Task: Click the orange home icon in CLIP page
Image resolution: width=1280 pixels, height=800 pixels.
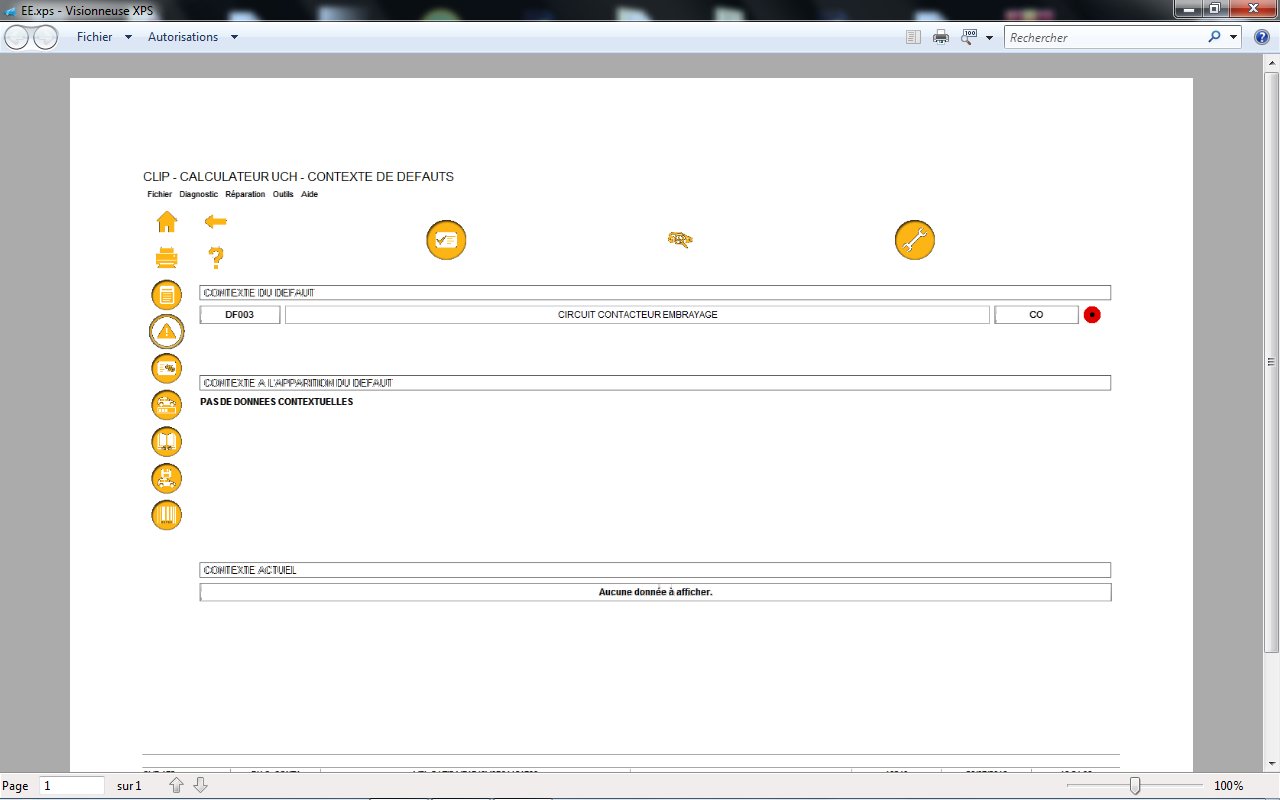Action: (167, 222)
